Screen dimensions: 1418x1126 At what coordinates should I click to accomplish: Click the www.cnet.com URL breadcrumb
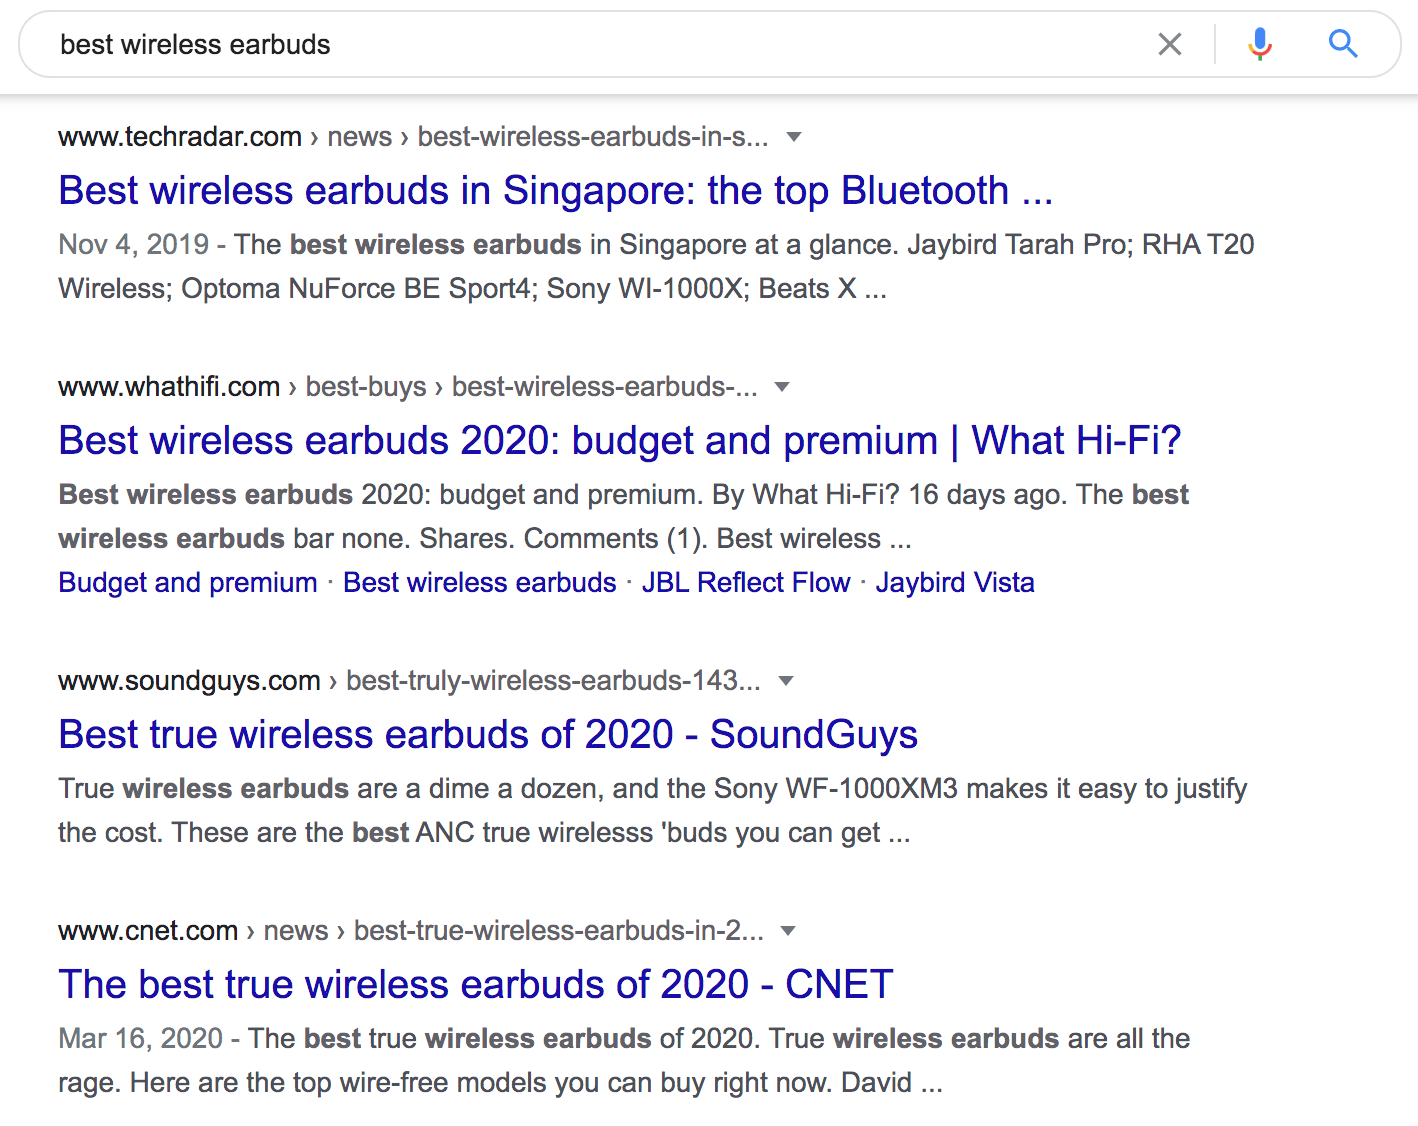pyautogui.click(x=148, y=931)
